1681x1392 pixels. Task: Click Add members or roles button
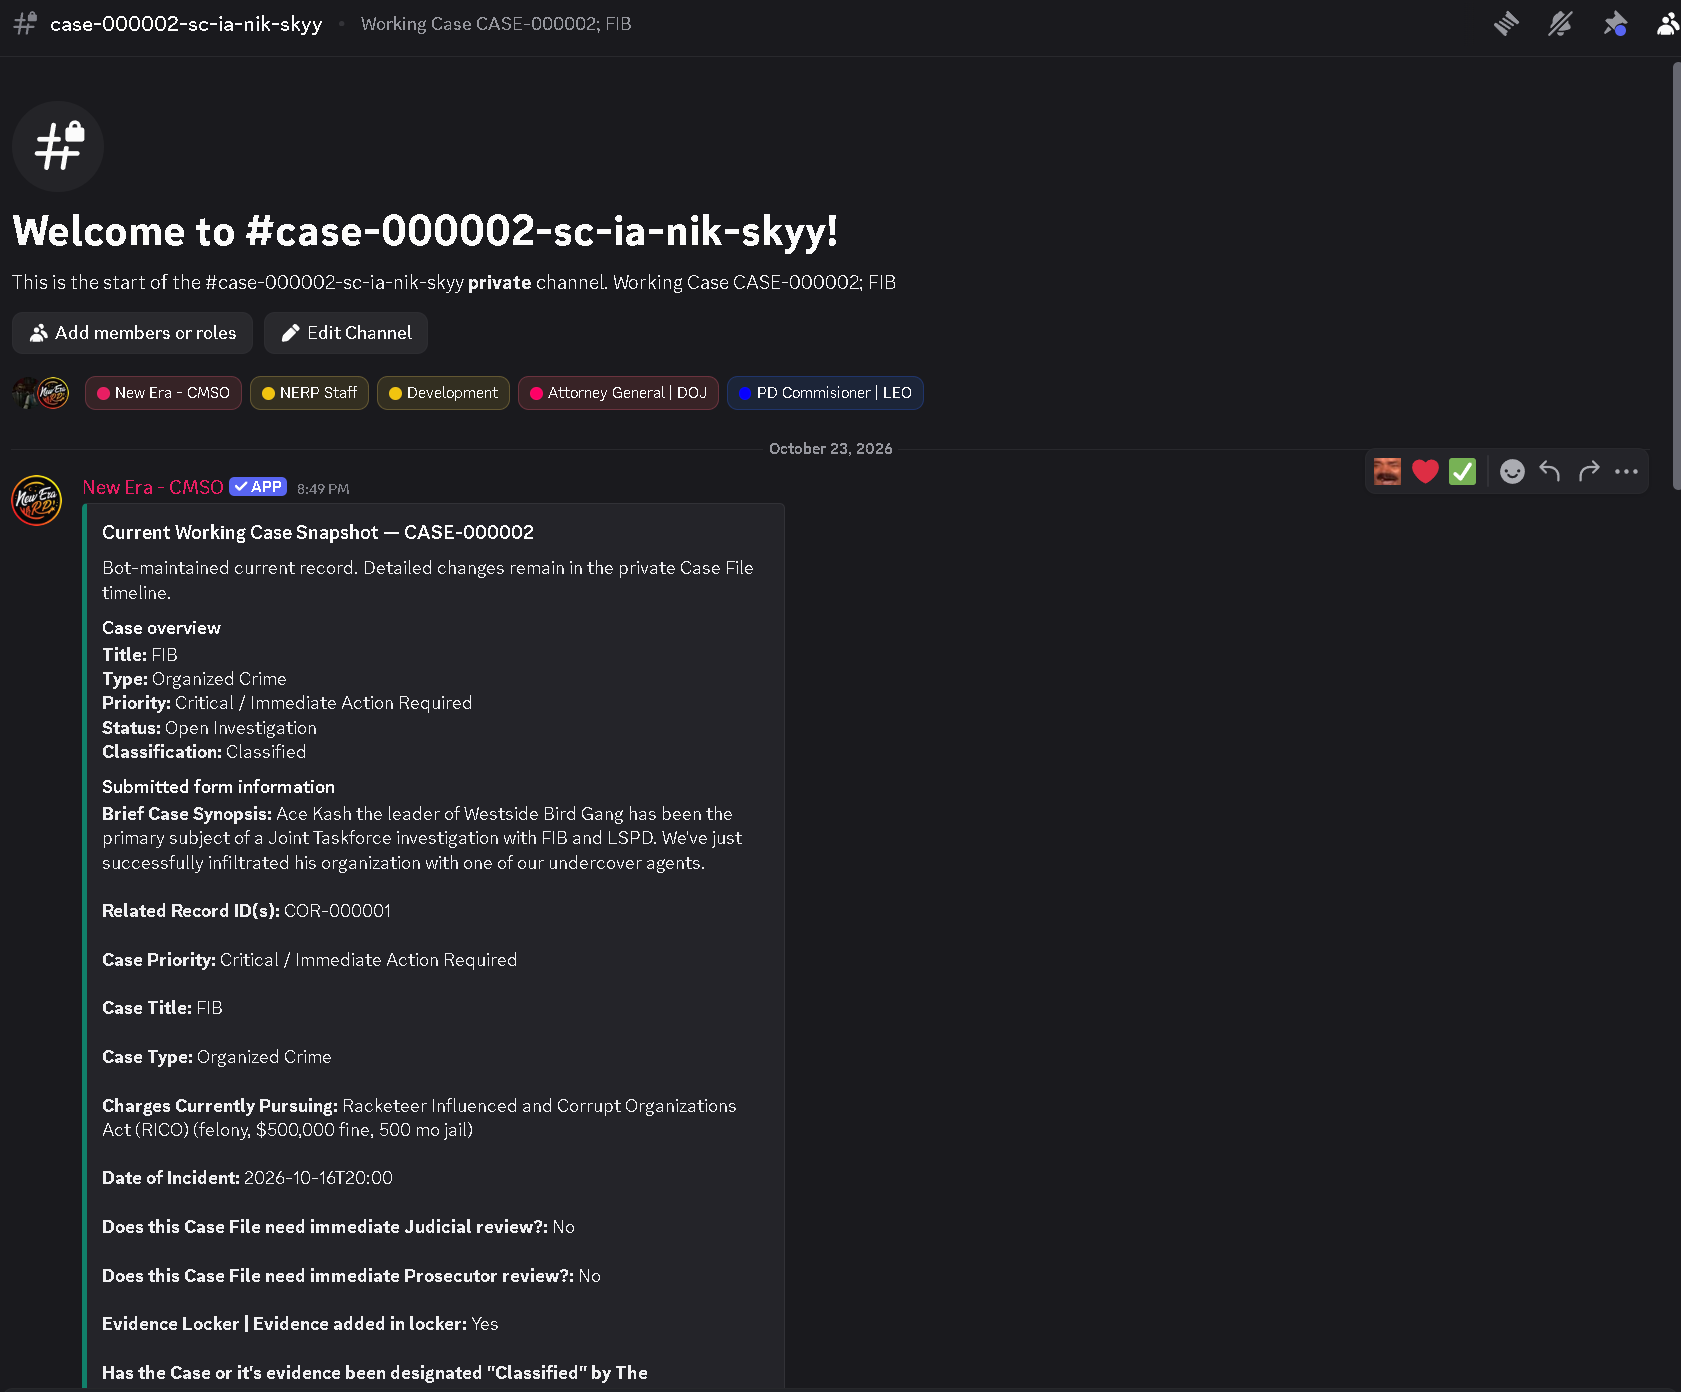click(x=132, y=333)
